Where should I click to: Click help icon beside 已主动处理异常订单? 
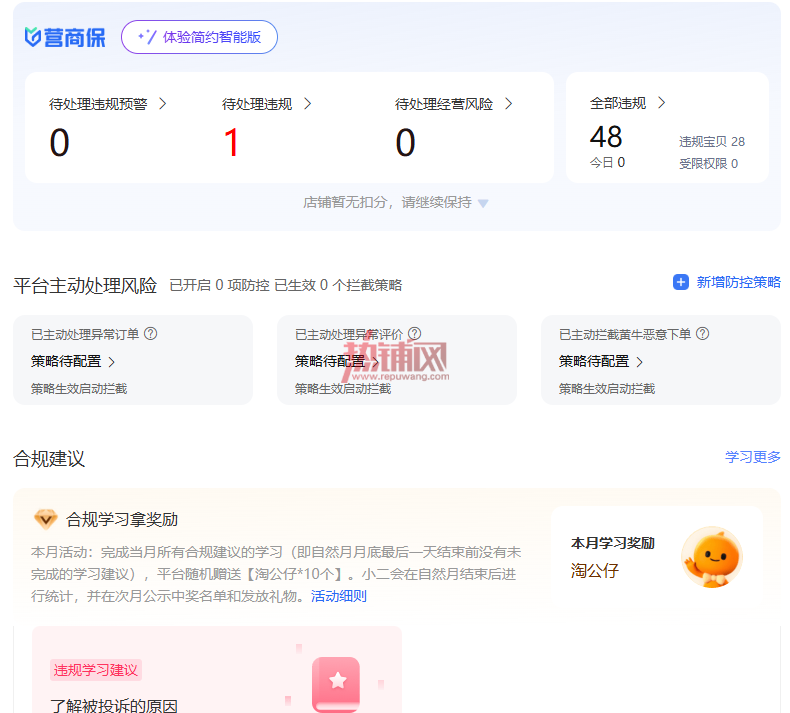[x=151, y=334]
